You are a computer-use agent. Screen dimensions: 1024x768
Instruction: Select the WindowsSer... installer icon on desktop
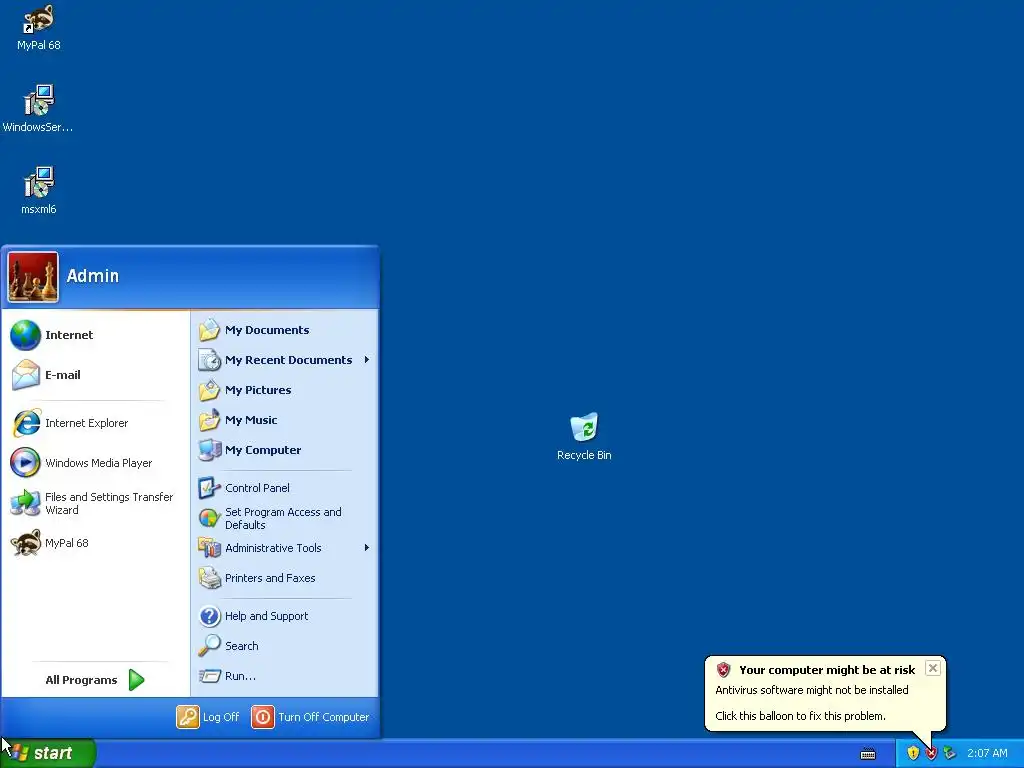39,108
